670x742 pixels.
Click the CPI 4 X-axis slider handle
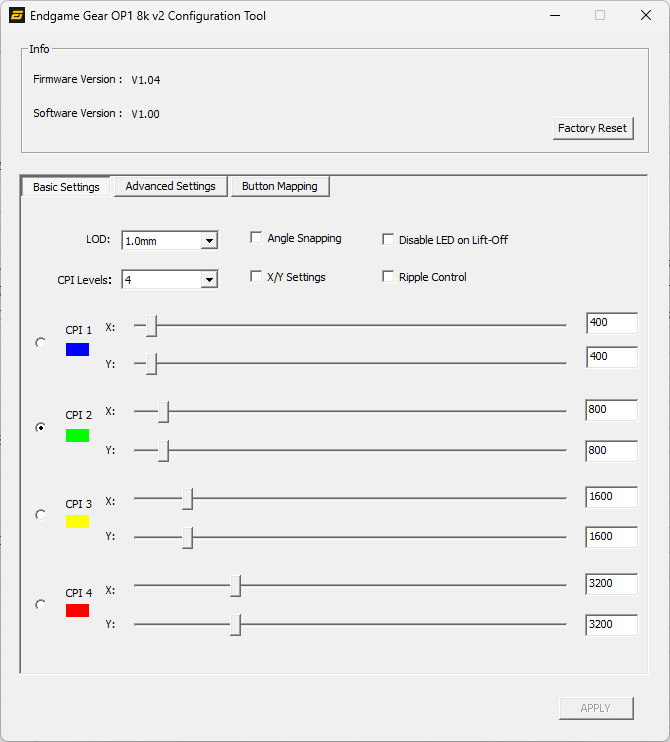[x=235, y=586]
